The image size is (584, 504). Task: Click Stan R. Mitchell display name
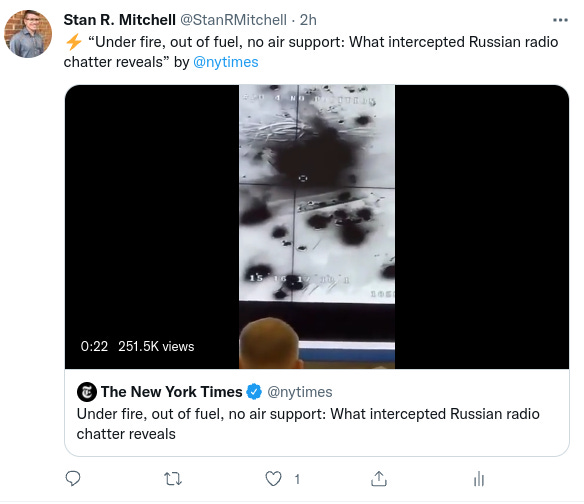pyautogui.click(x=119, y=20)
